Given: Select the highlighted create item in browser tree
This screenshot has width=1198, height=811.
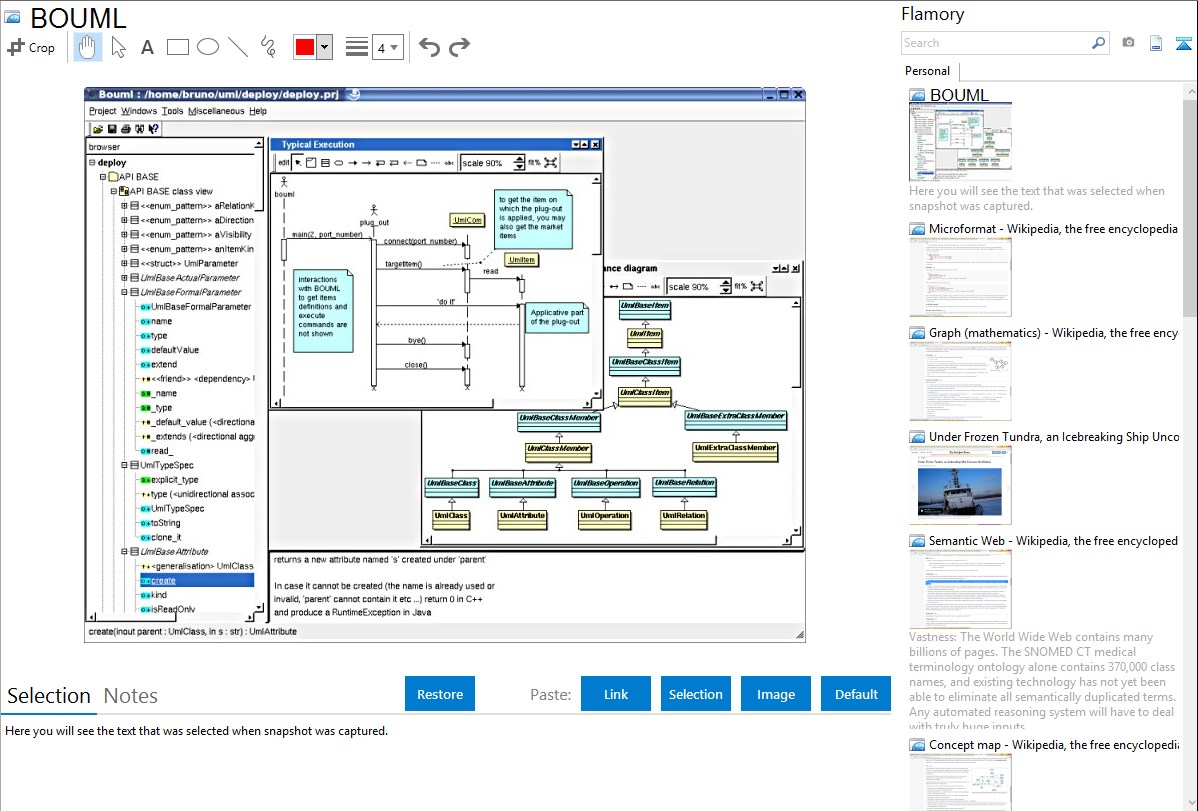Looking at the screenshot, I should [x=196, y=581].
